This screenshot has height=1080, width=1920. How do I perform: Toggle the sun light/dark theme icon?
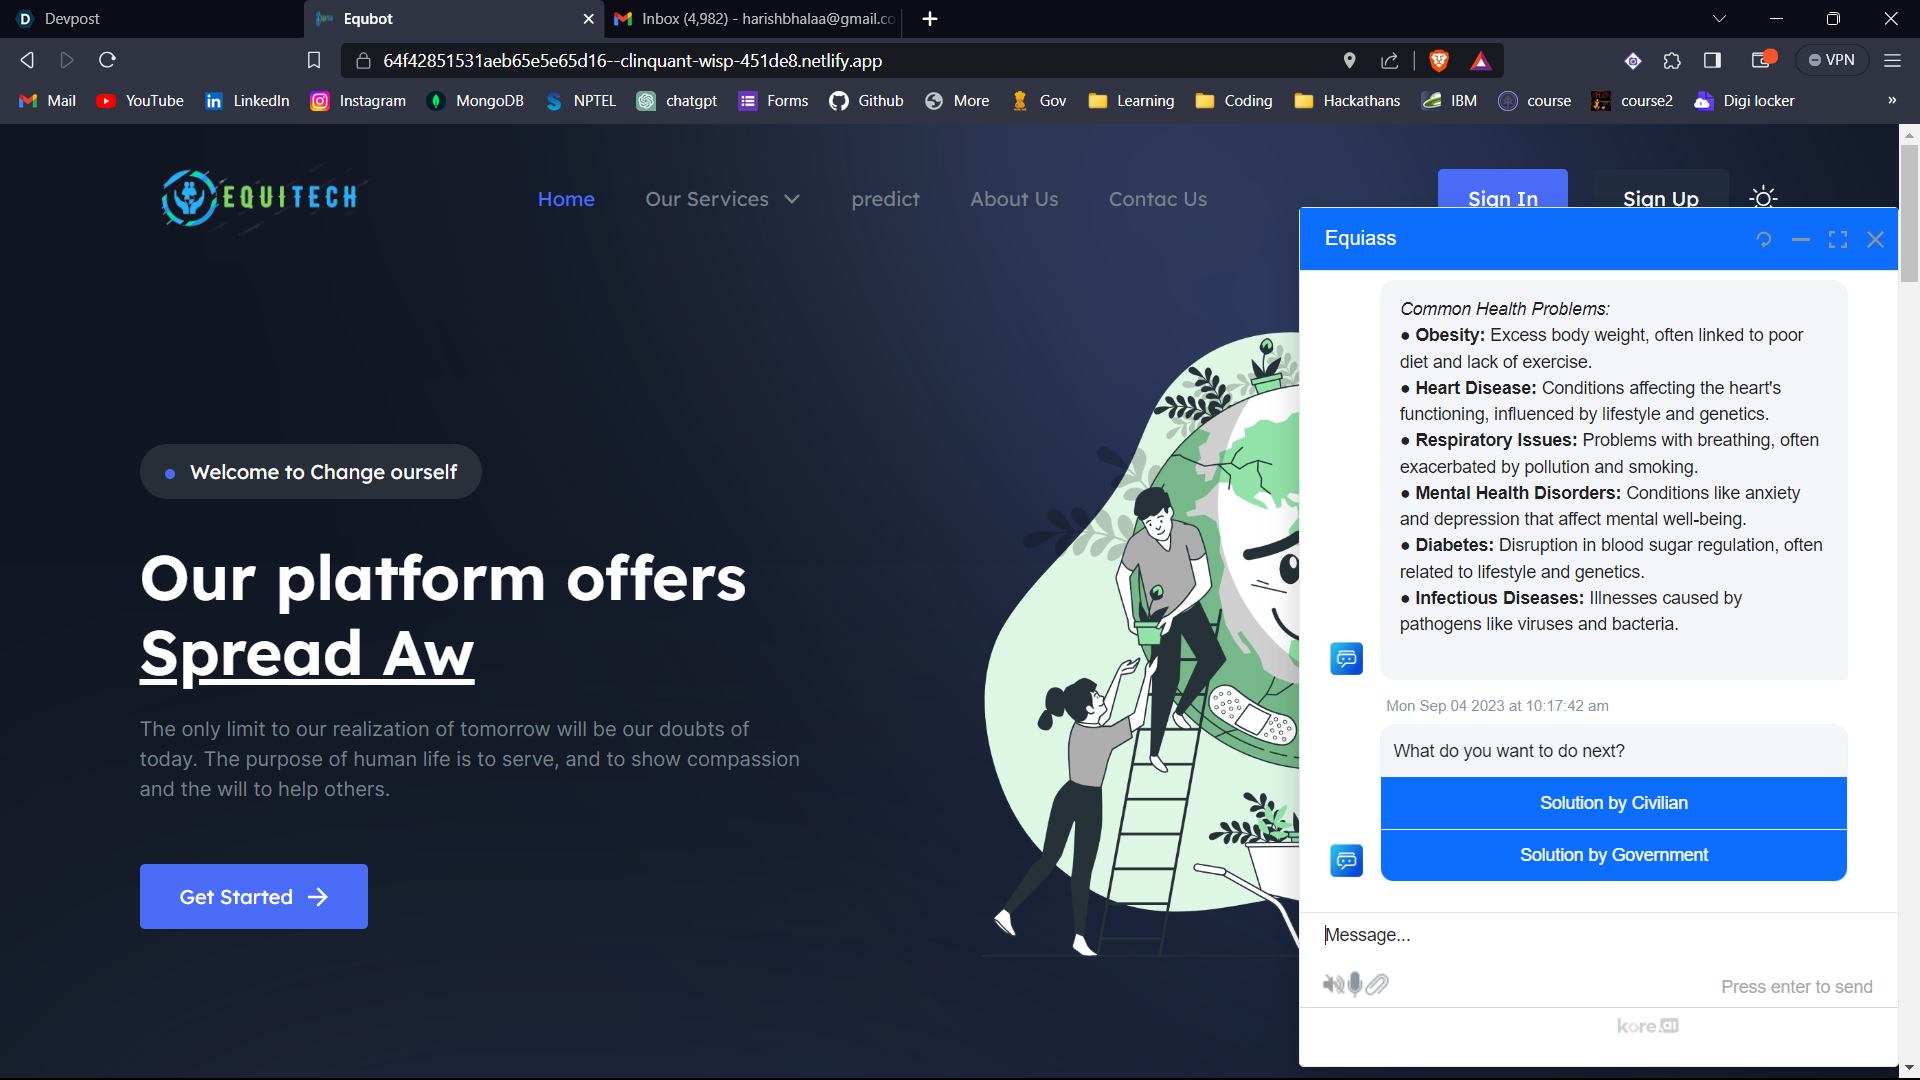coord(1763,198)
